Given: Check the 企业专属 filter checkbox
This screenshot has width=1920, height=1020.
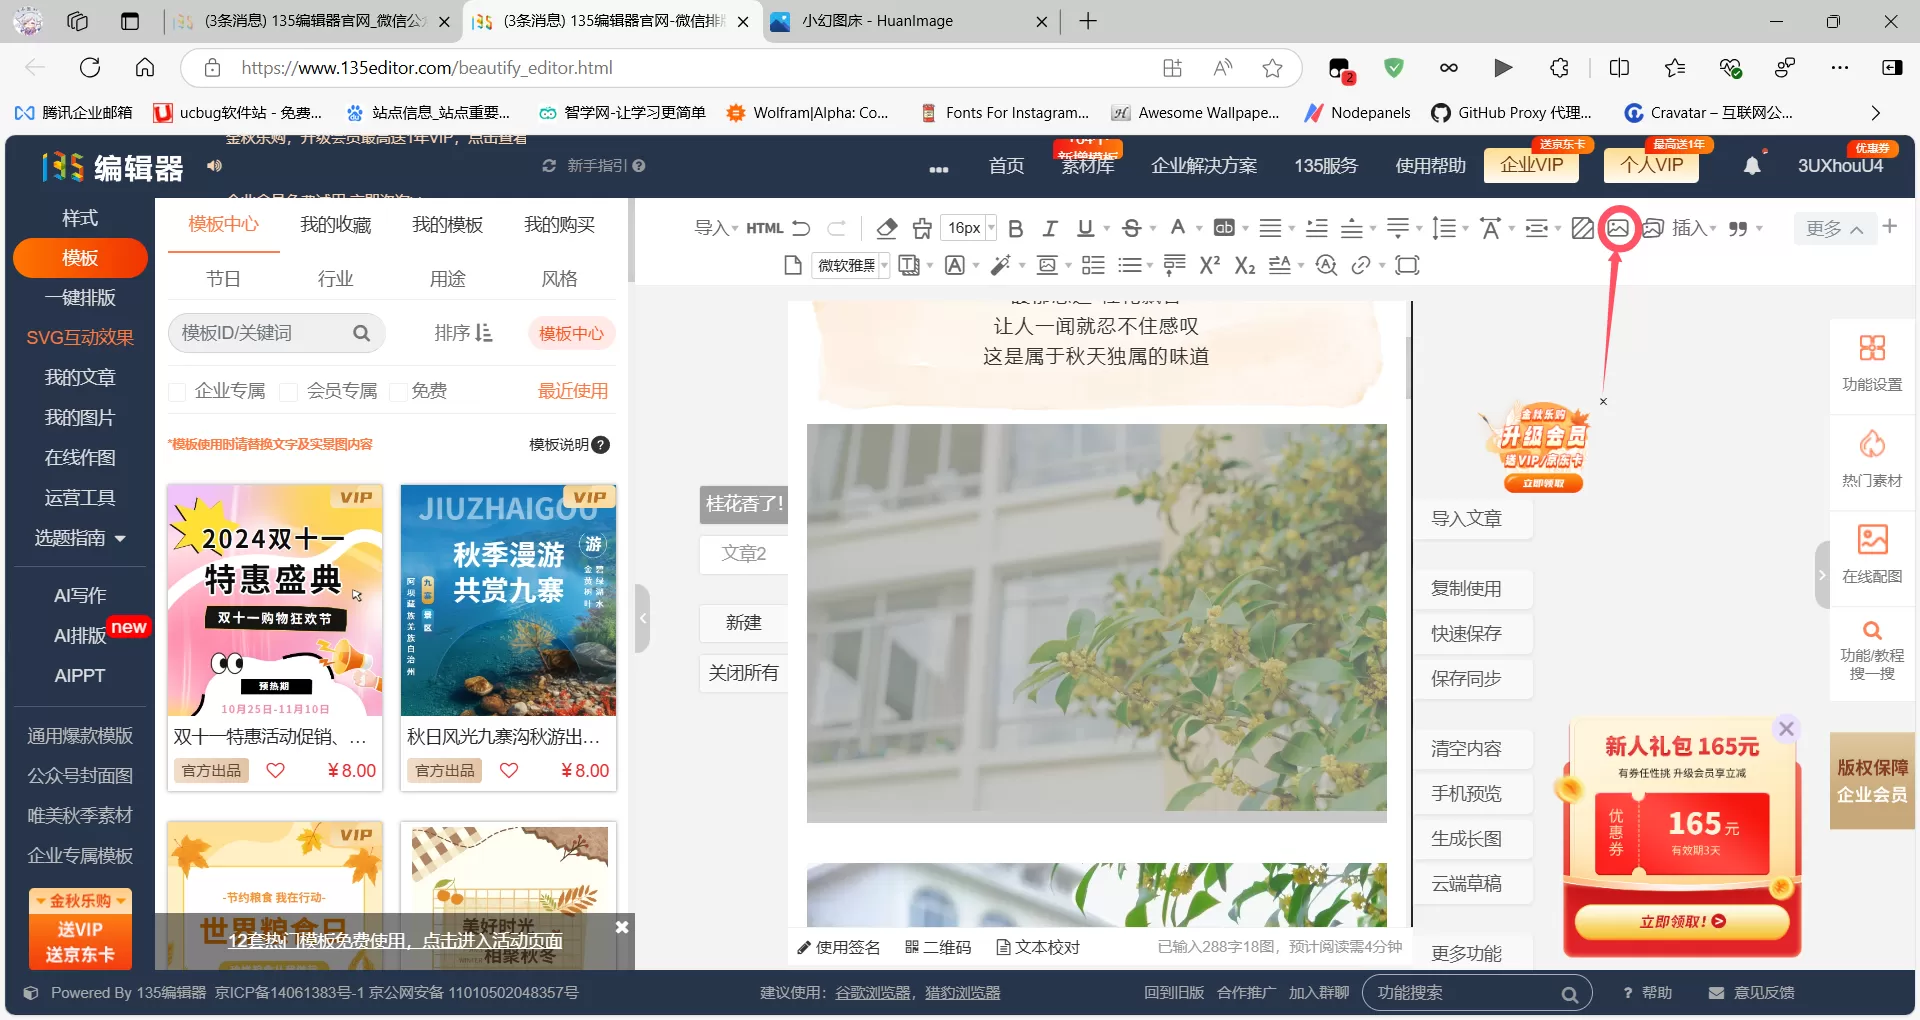Looking at the screenshot, I should coord(177,392).
